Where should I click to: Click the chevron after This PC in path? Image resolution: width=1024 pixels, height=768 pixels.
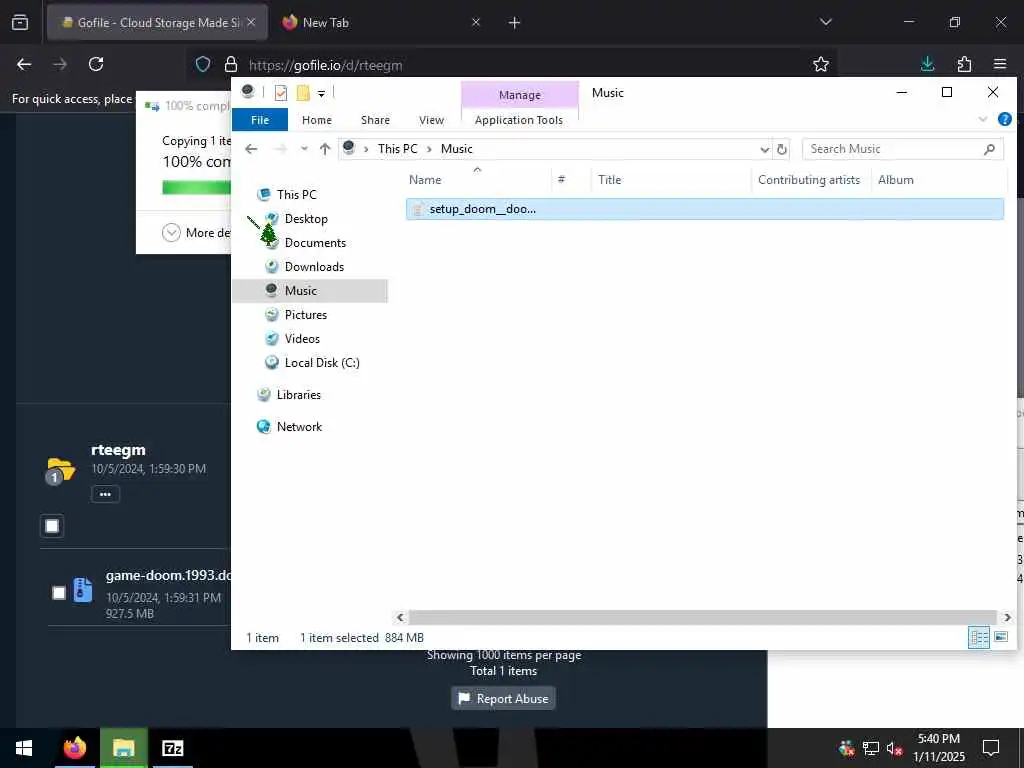(x=429, y=150)
